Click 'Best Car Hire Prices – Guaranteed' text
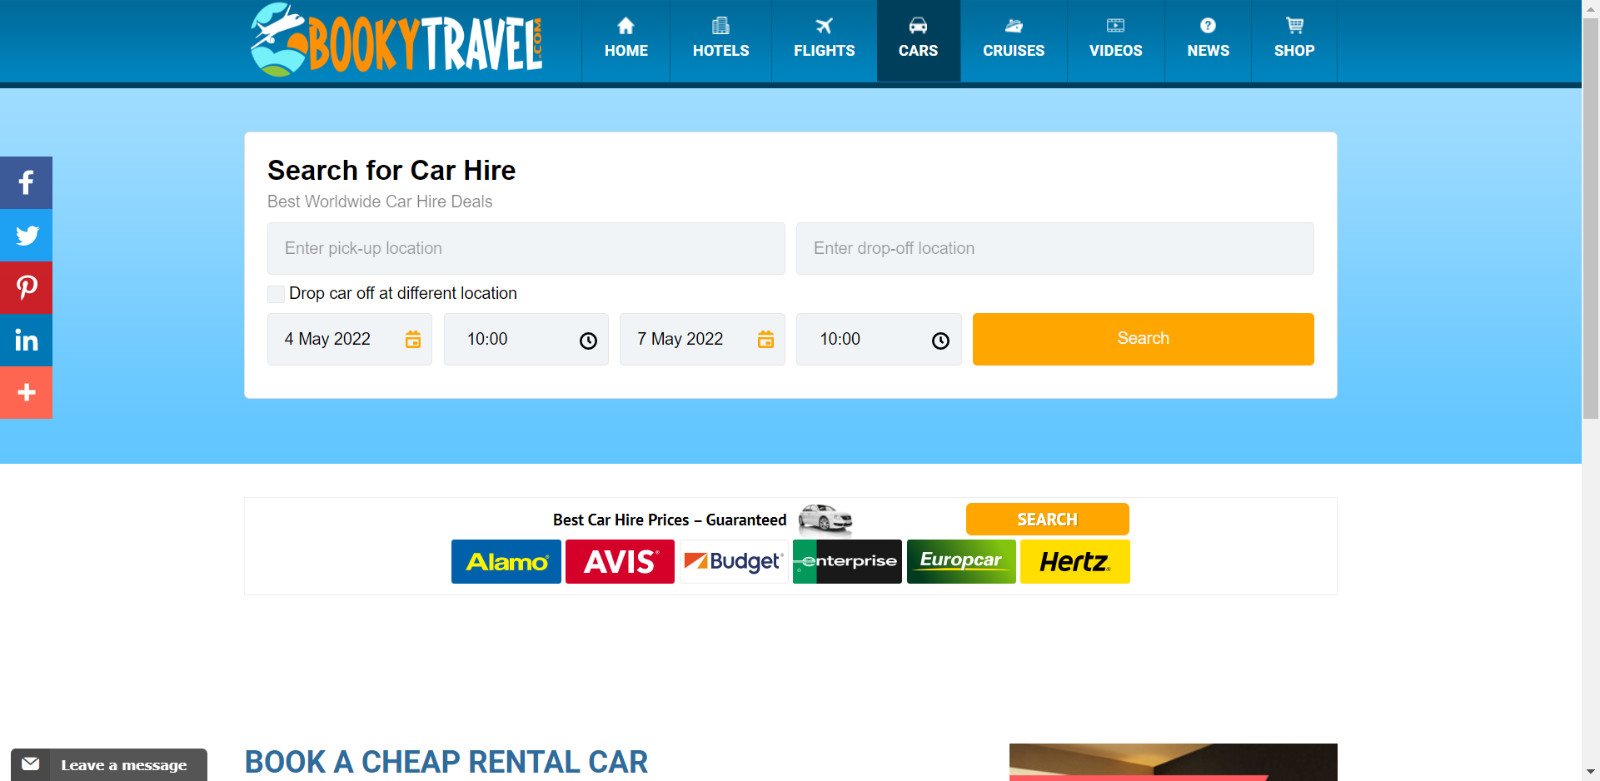Viewport: 1600px width, 781px height. (x=670, y=520)
